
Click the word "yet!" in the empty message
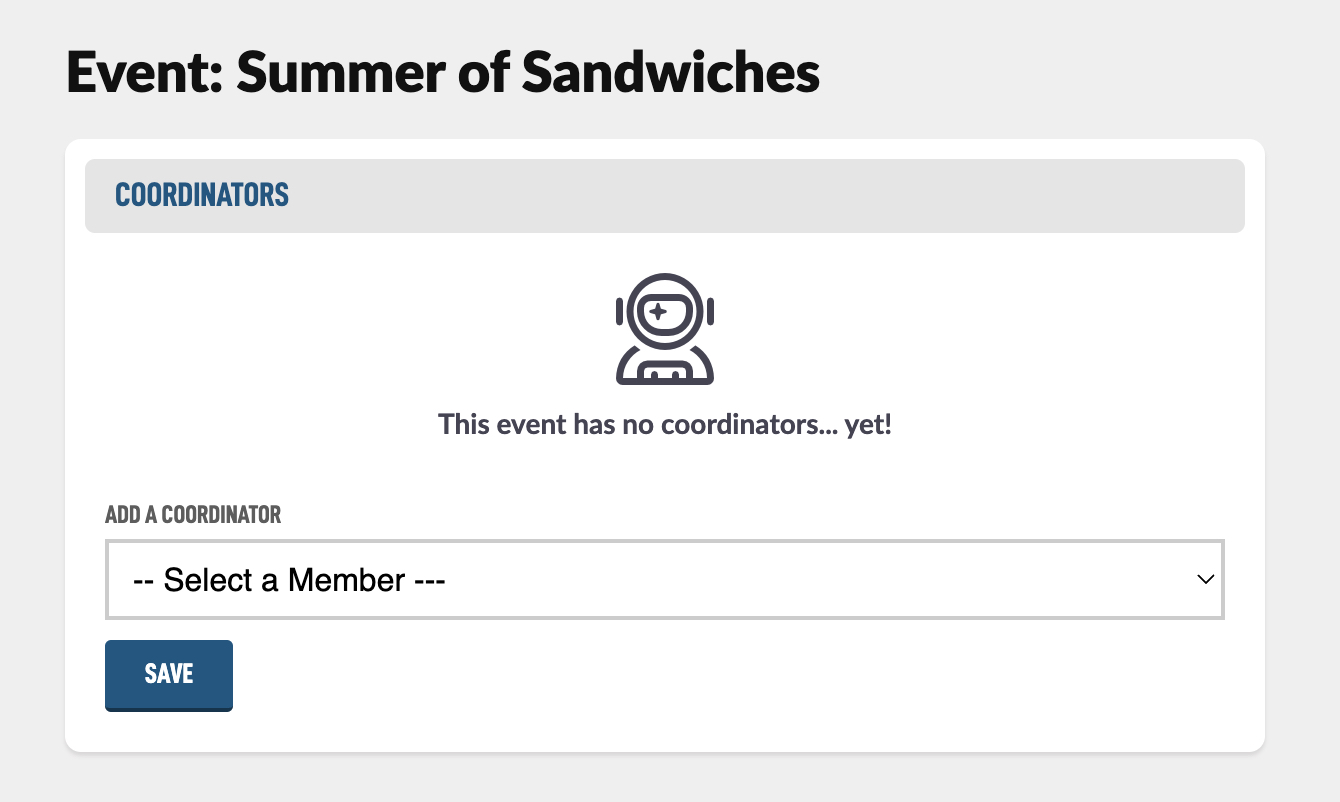tap(868, 425)
